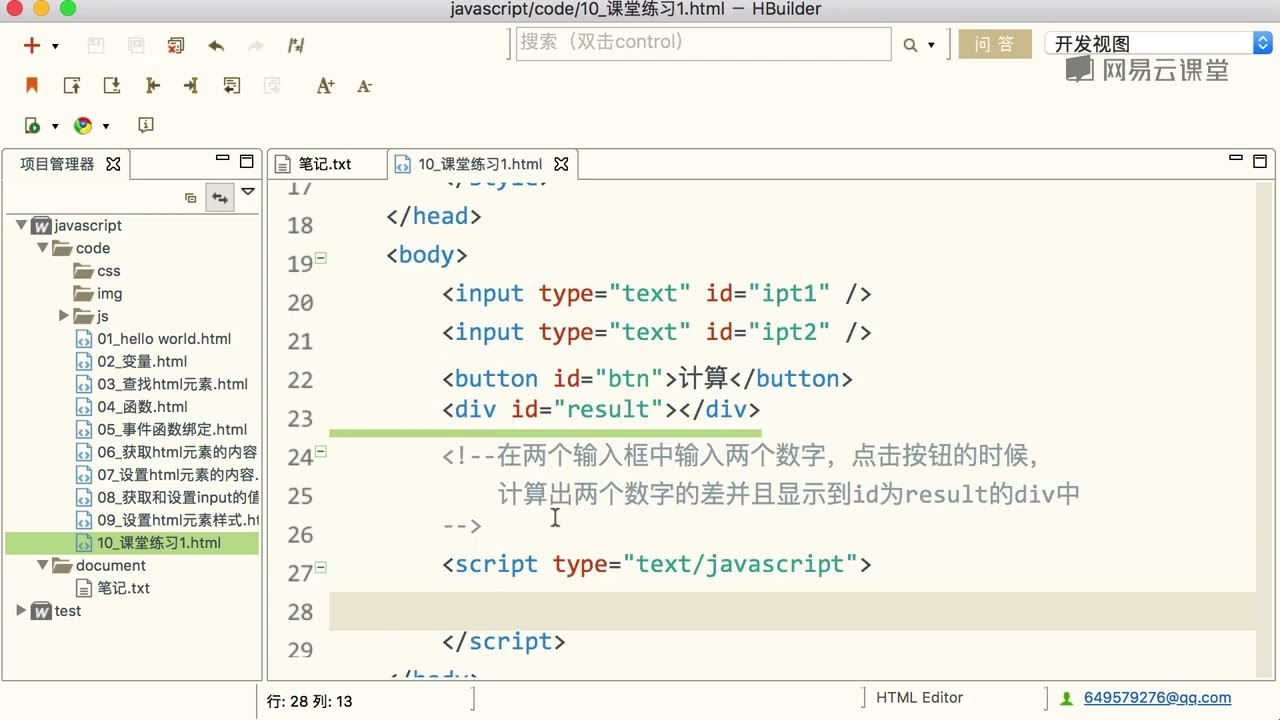Screen dimensions: 1280x720
Task: Click the Save toolbar icon
Action: point(96,45)
